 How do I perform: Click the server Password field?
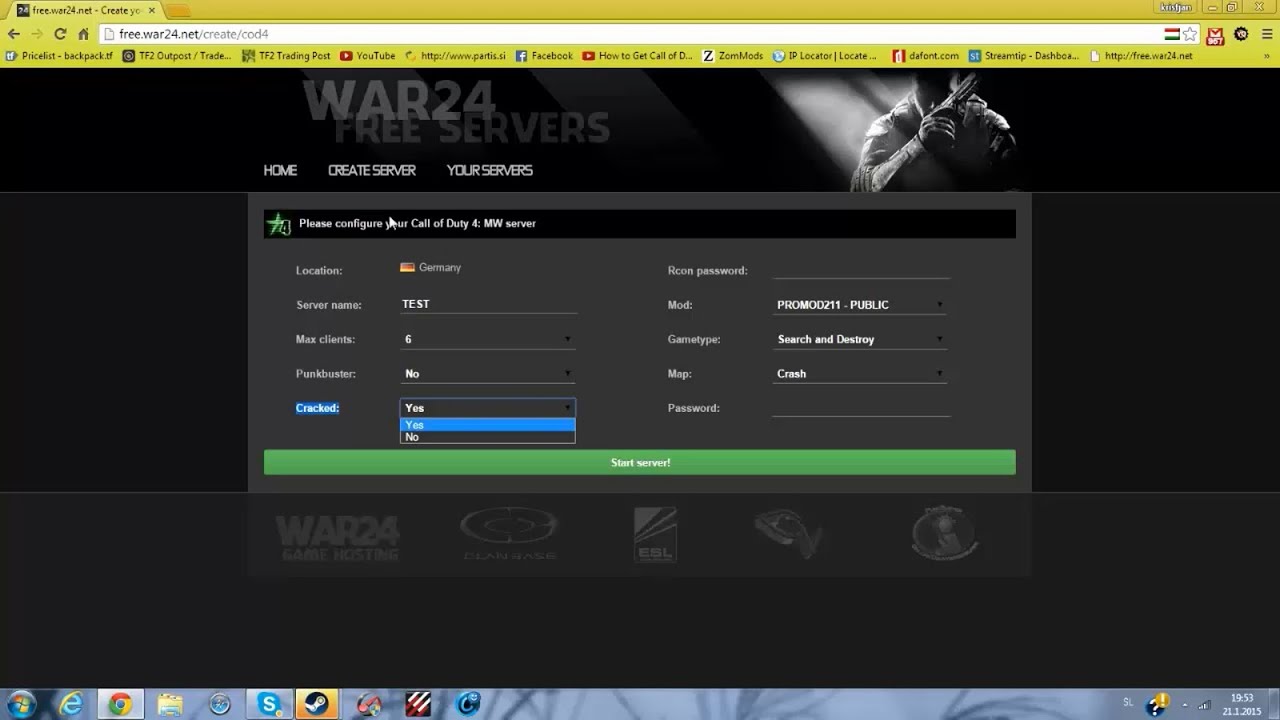pyautogui.click(x=860, y=407)
